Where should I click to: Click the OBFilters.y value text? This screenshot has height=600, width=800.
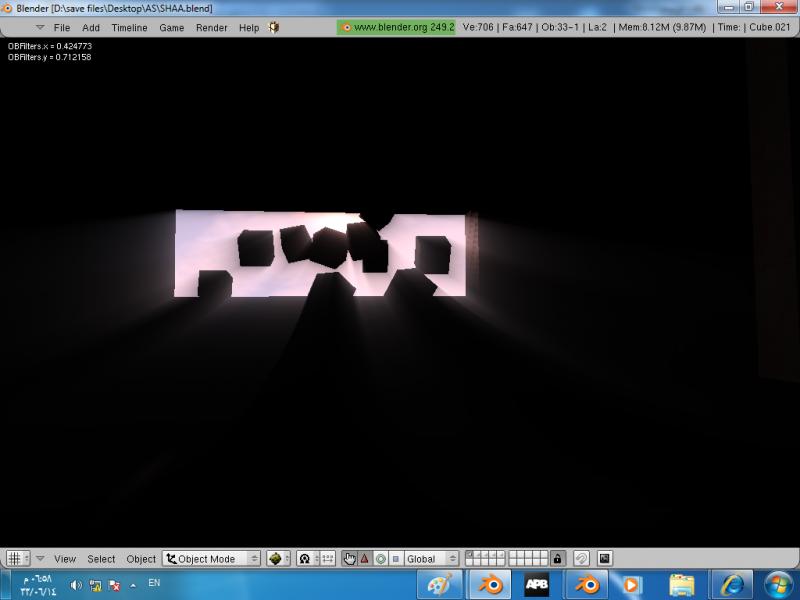(49, 57)
